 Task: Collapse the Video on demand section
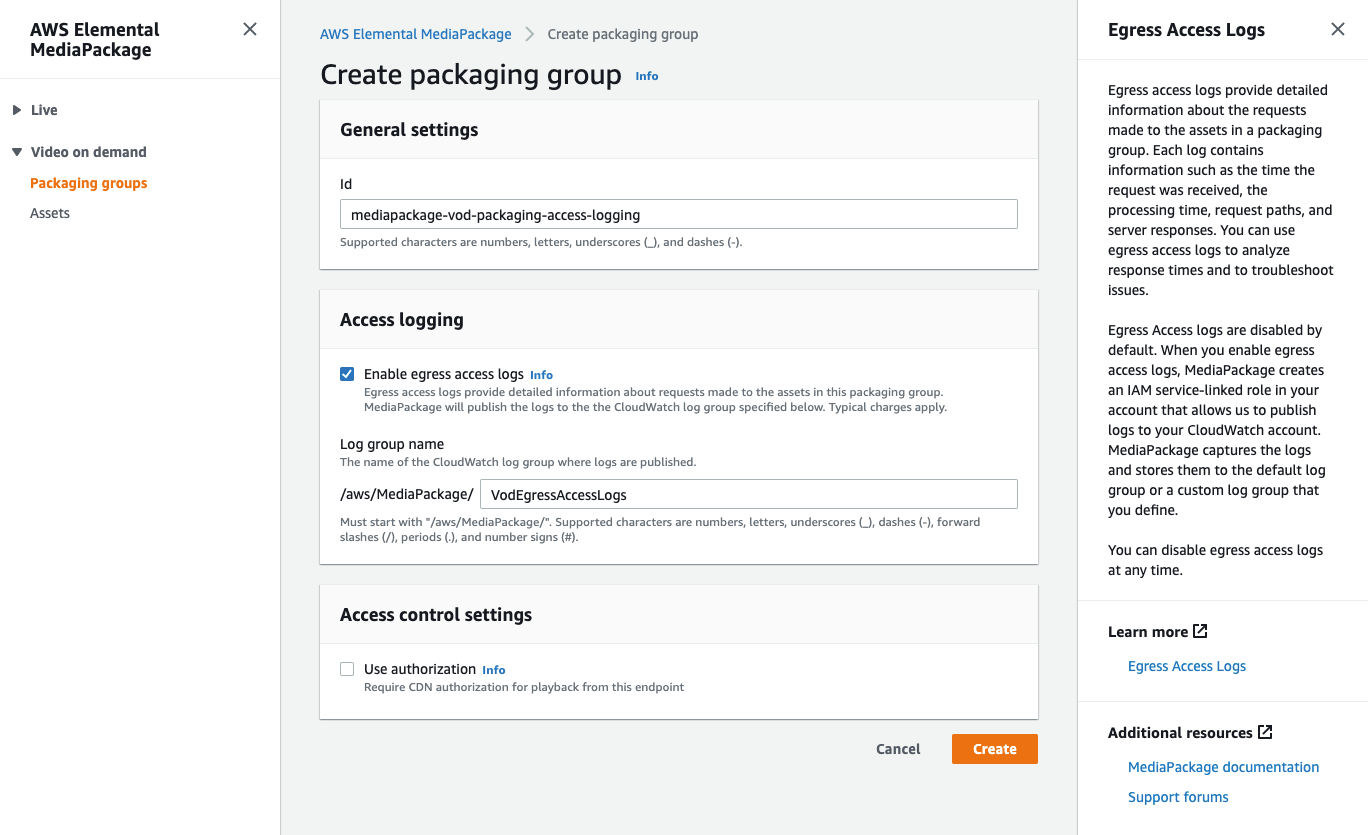click(17, 152)
